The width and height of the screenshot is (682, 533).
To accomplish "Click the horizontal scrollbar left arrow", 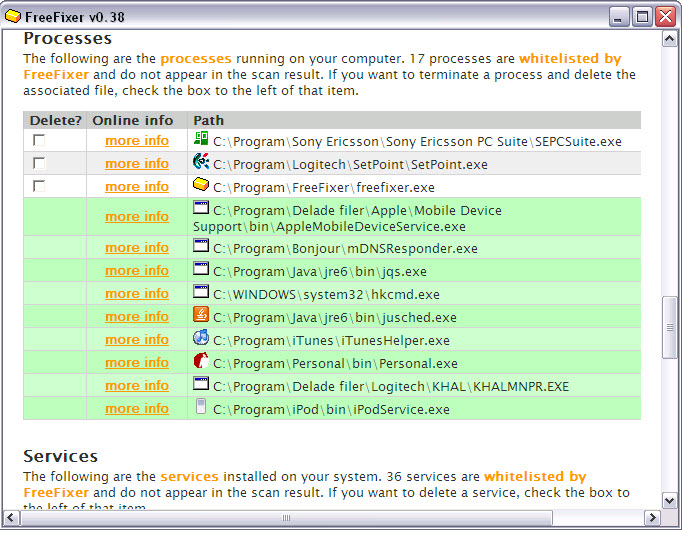I will coord(12,518).
